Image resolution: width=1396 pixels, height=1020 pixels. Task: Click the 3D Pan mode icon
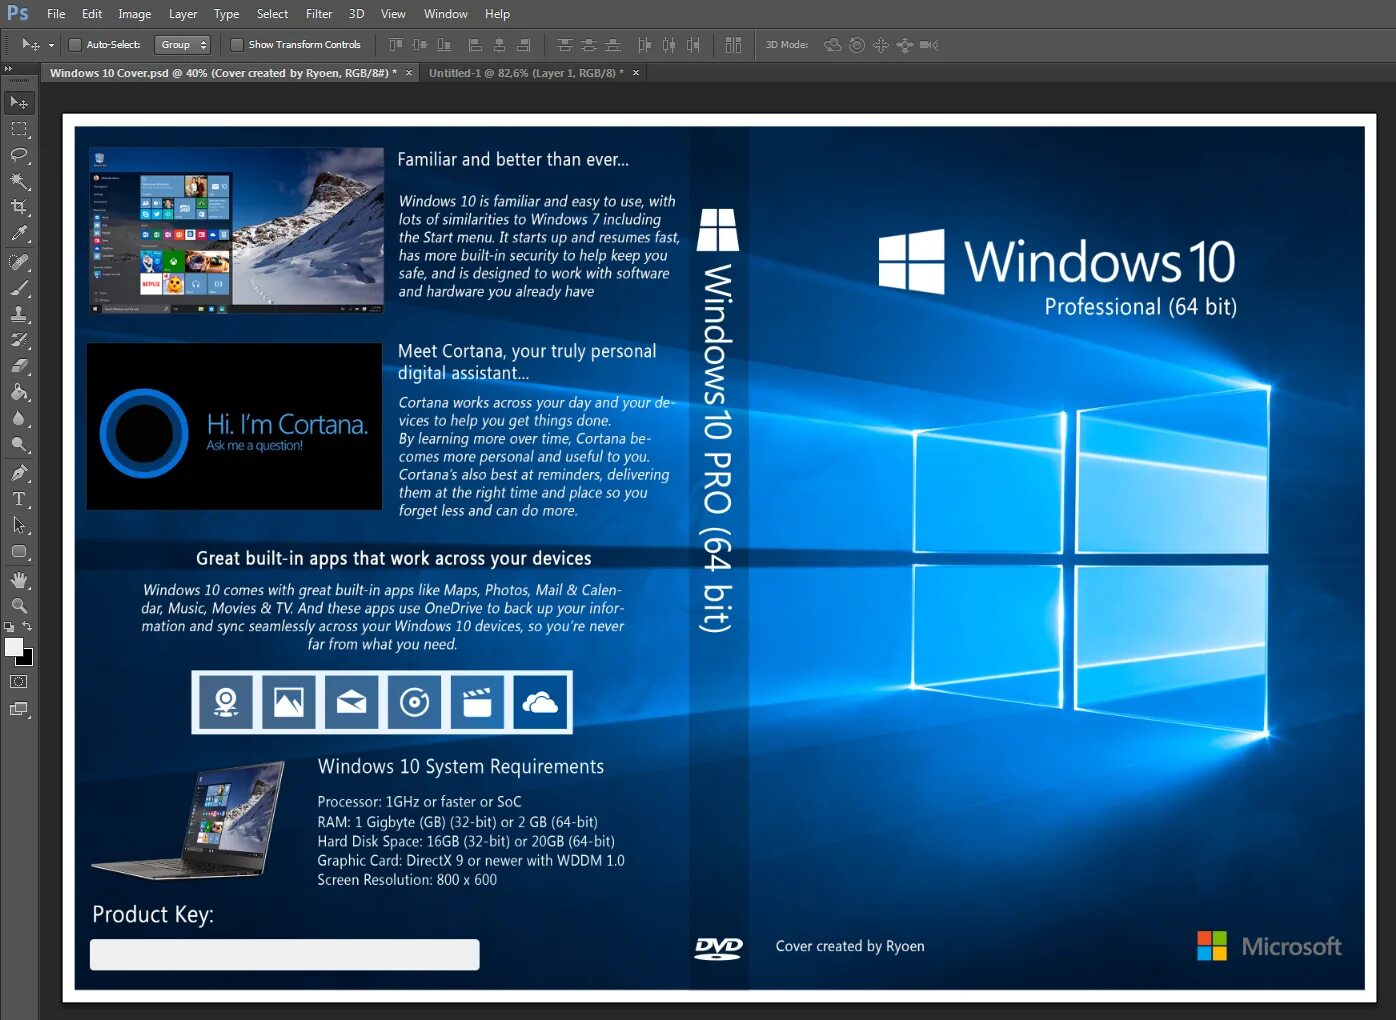point(881,45)
